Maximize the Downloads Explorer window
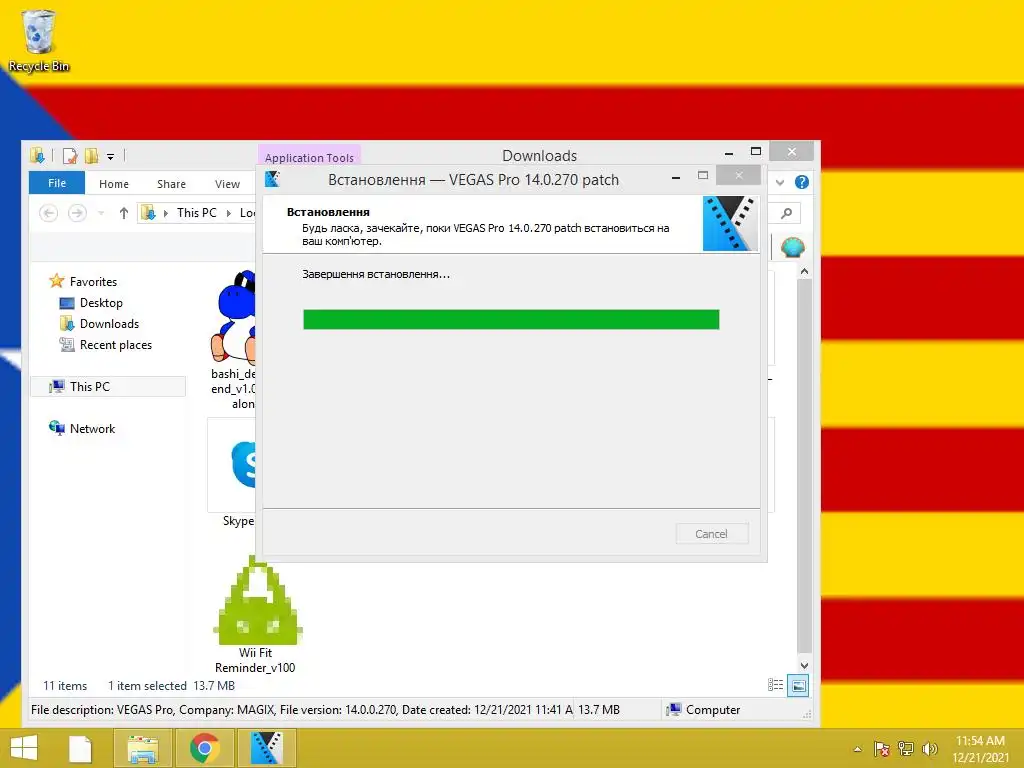Image resolution: width=1024 pixels, height=768 pixels. click(756, 152)
